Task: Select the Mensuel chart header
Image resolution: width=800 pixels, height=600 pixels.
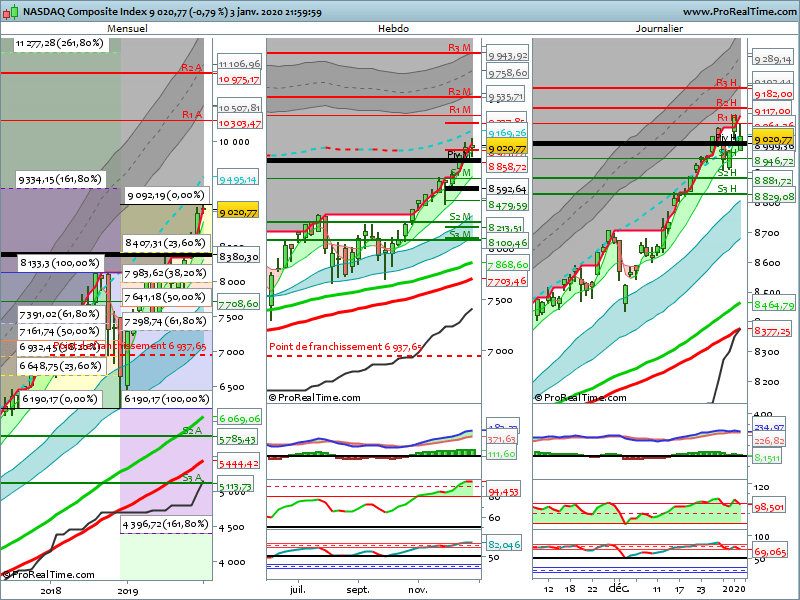Action: pos(127,29)
